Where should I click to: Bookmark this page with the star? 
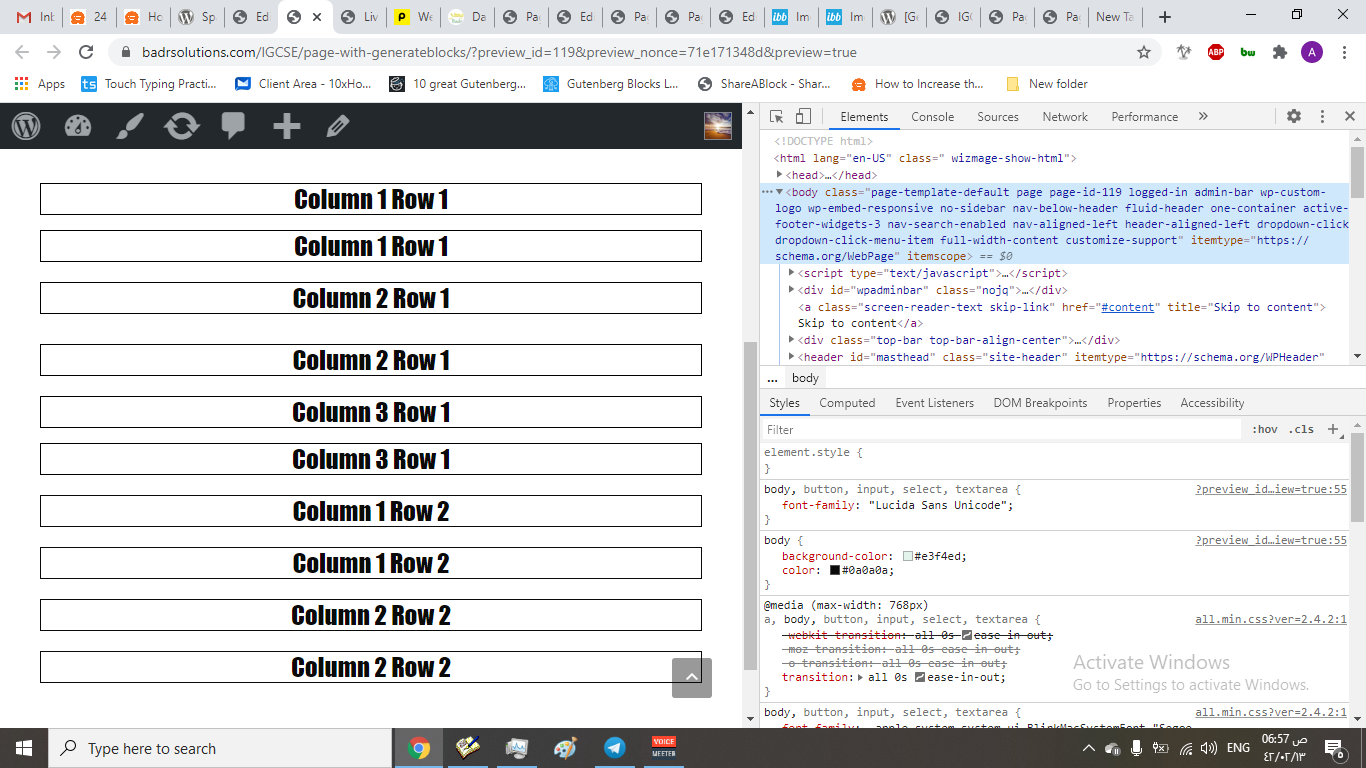point(1144,52)
